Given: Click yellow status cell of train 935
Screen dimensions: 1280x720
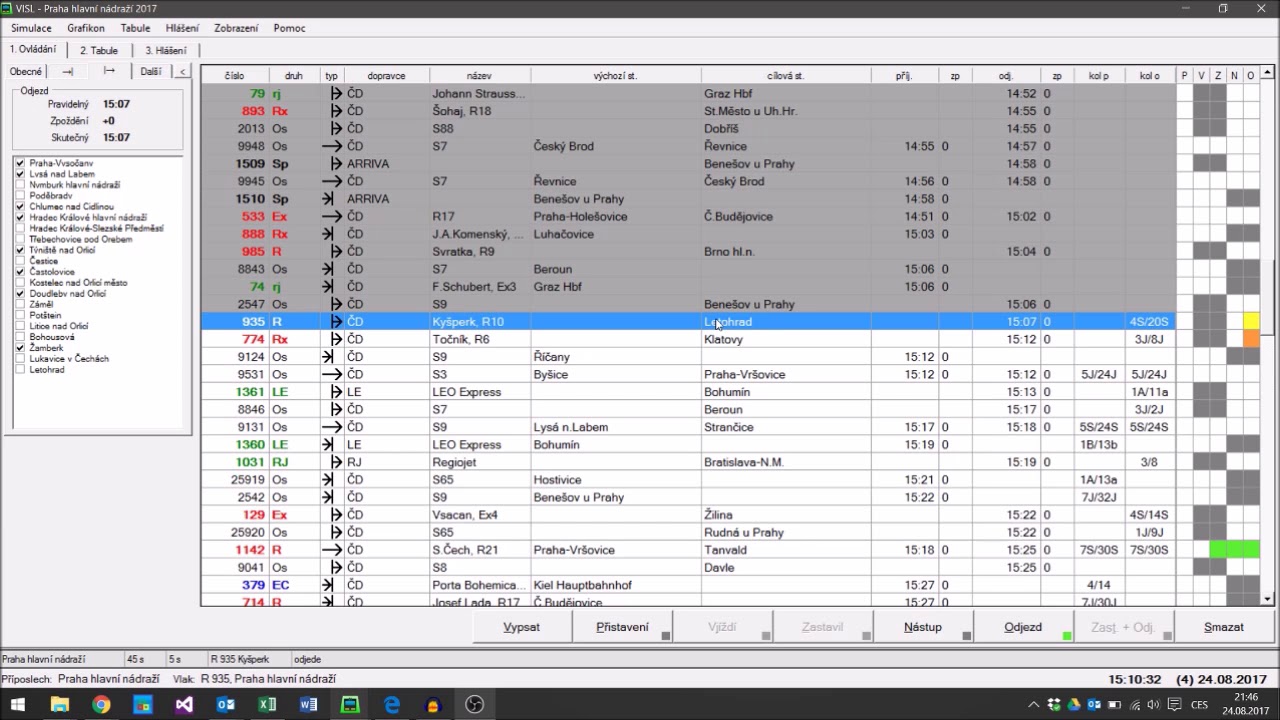Looking at the screenshot, I should coord(1251,322).
